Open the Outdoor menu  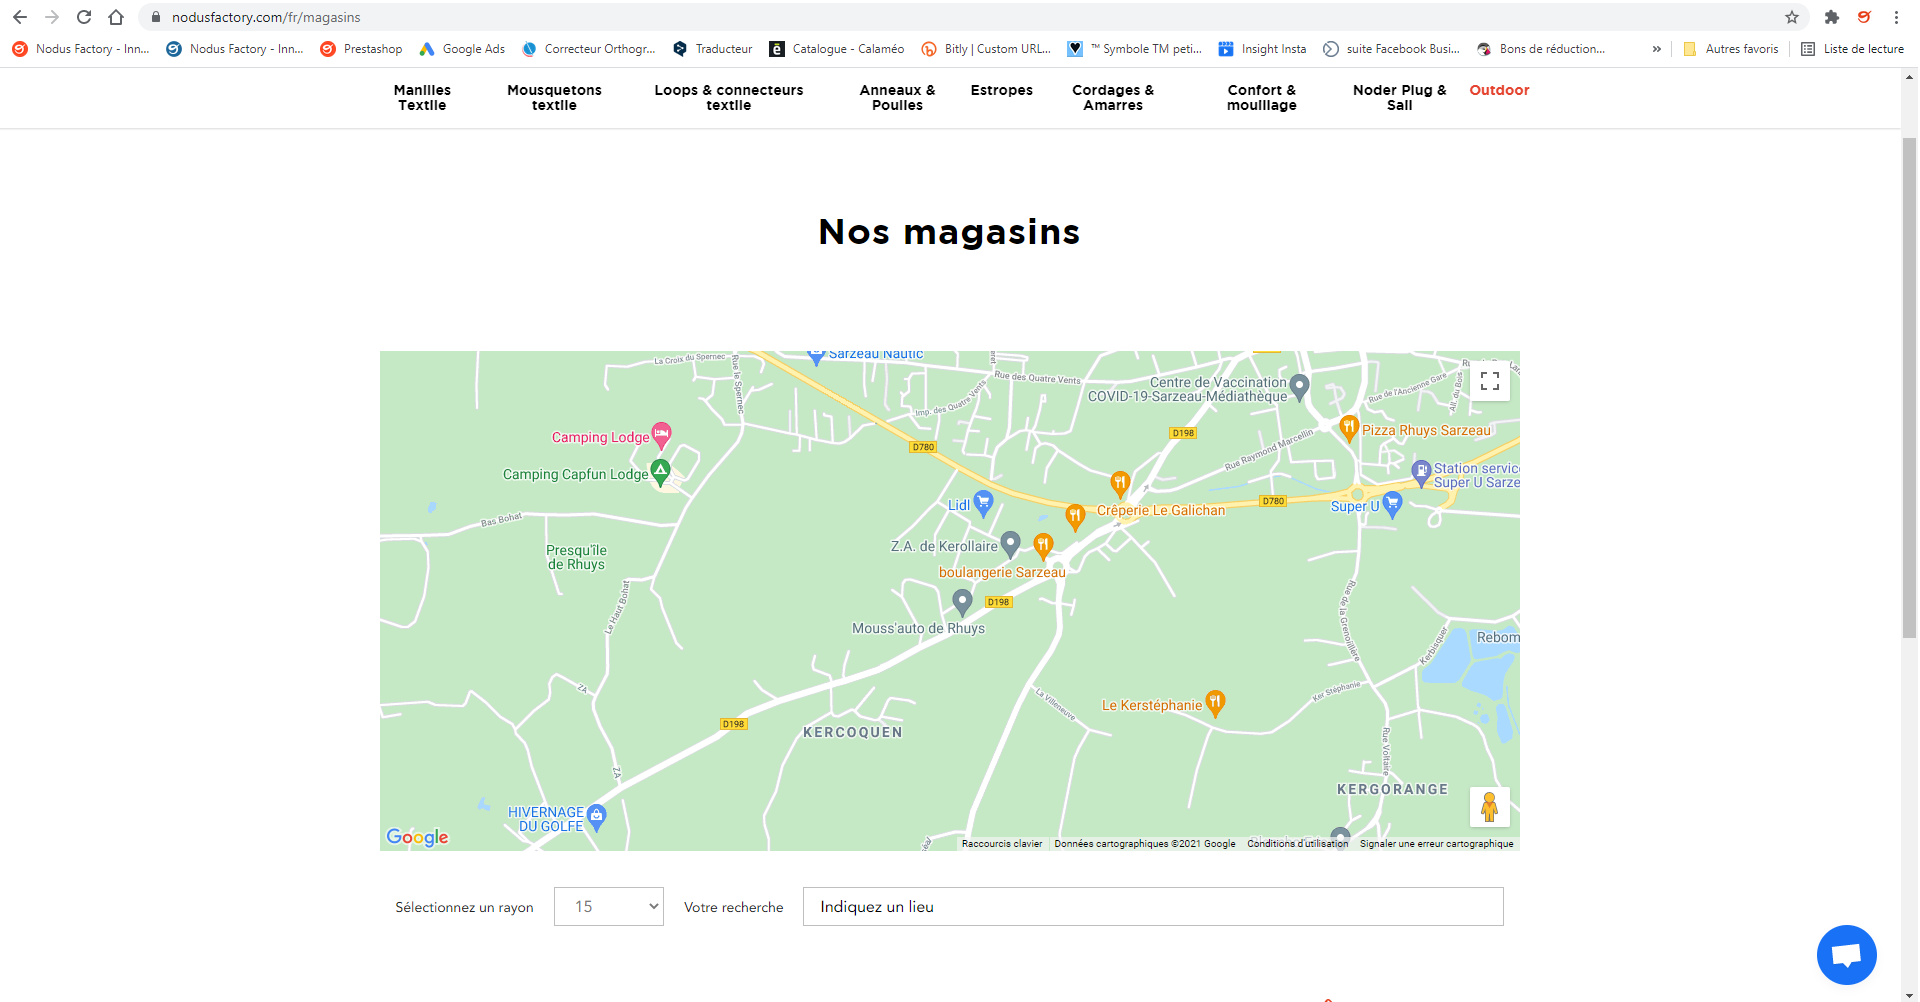coord(1499,90)
